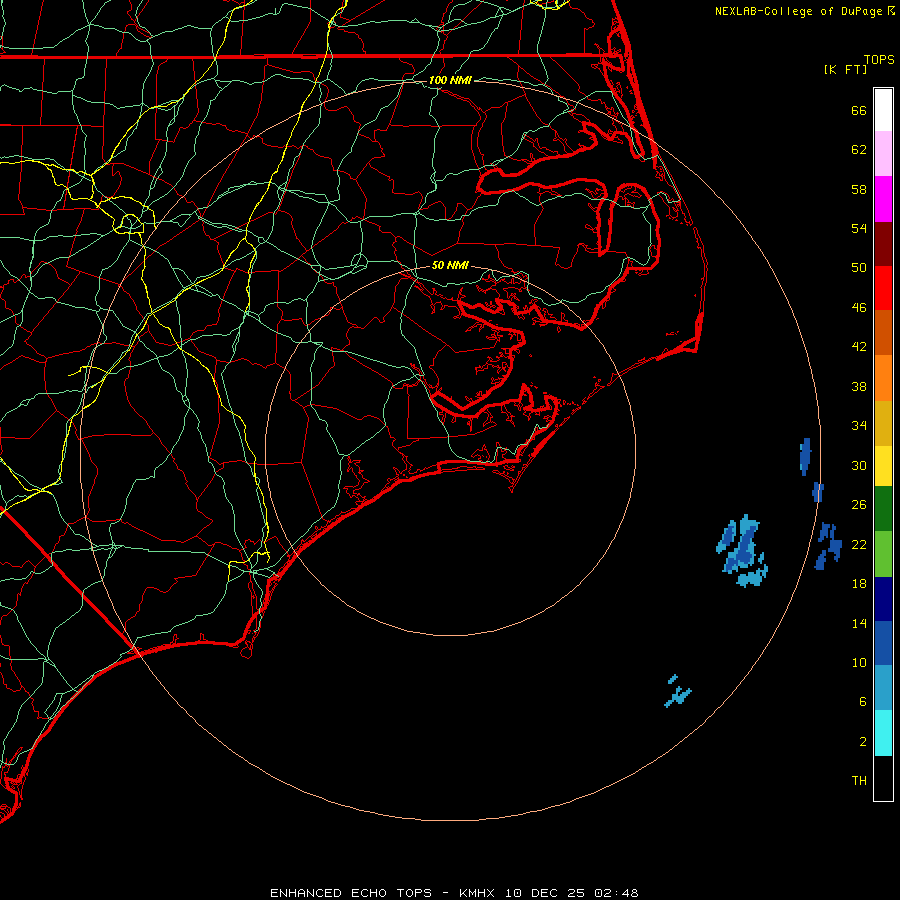
Task: Click the white swatch at the legend top
Action: point(883,110)
